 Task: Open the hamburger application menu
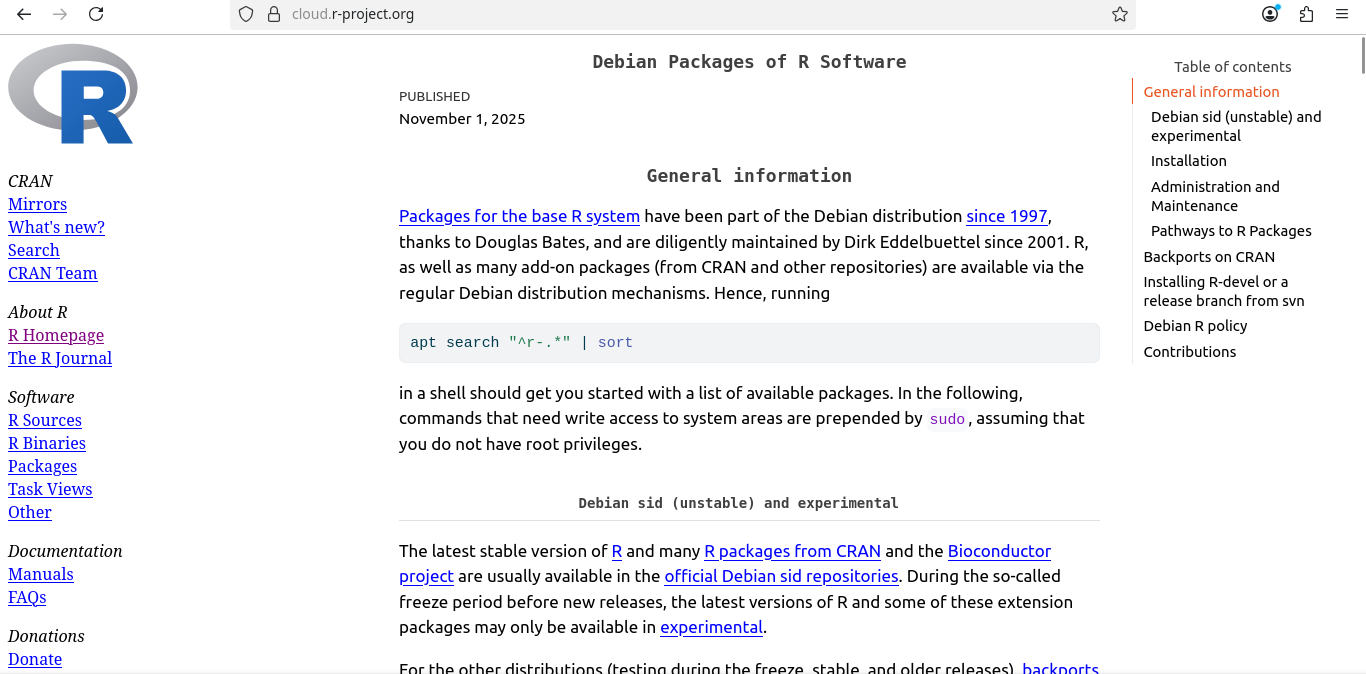tap(1342, 14)
